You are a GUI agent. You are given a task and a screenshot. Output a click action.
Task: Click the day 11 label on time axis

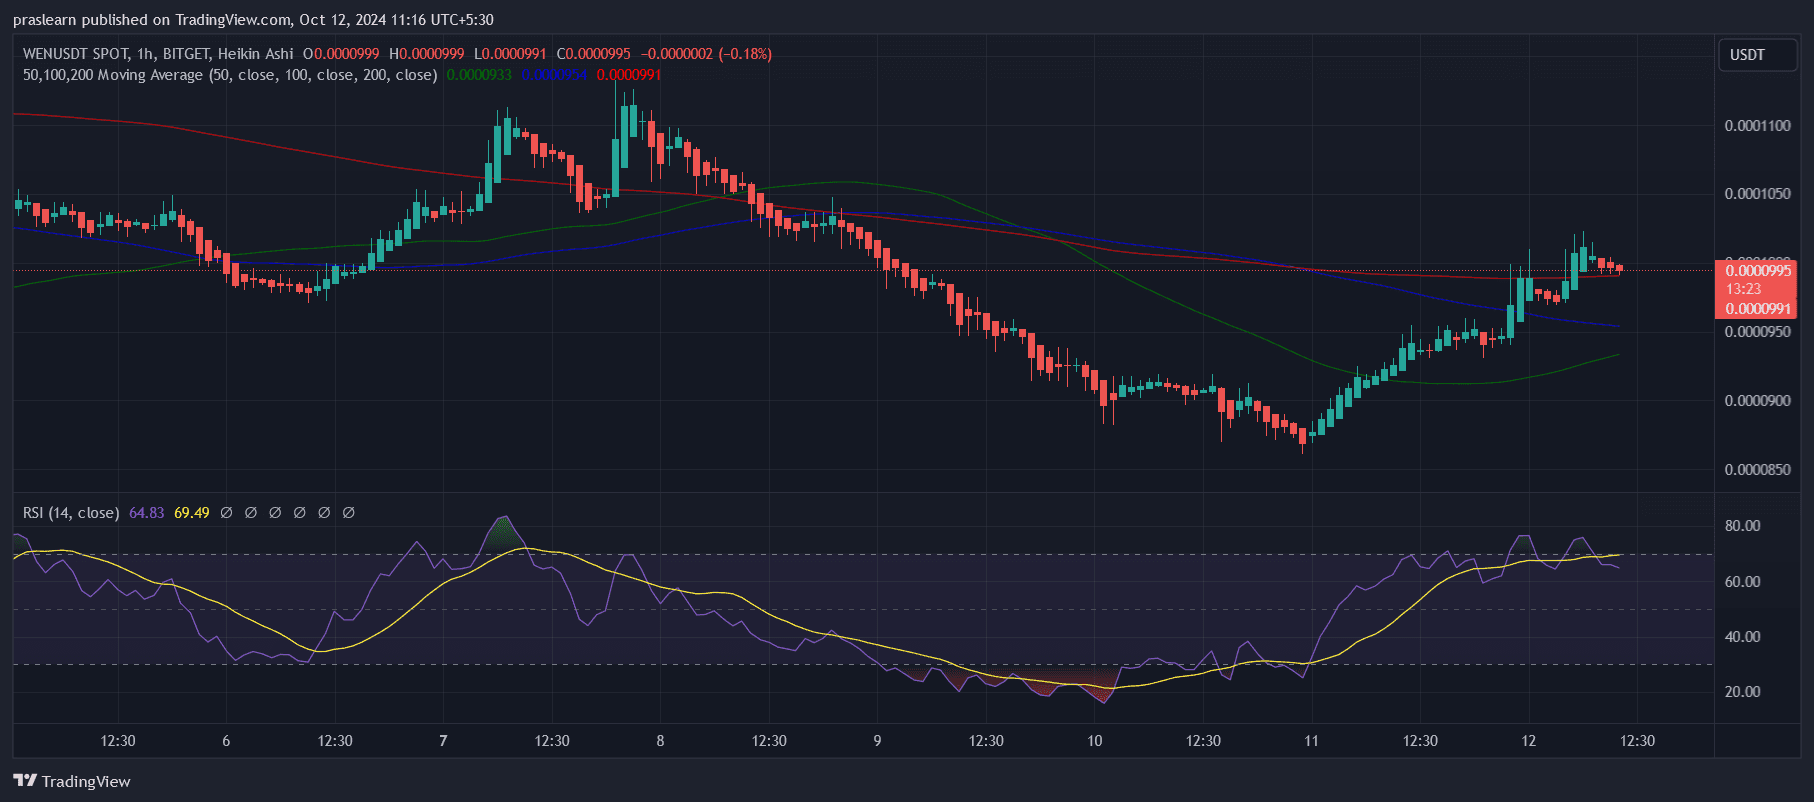point(1311,741)
